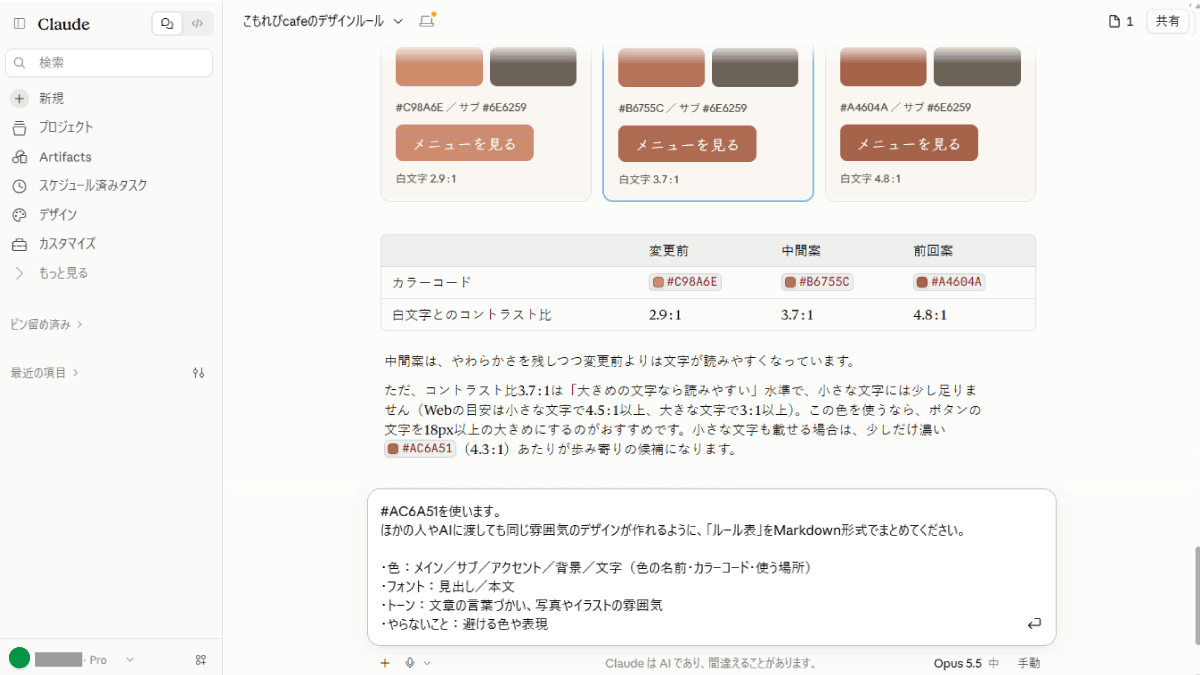Open the file count icon showing 1

pos(1121,21)
